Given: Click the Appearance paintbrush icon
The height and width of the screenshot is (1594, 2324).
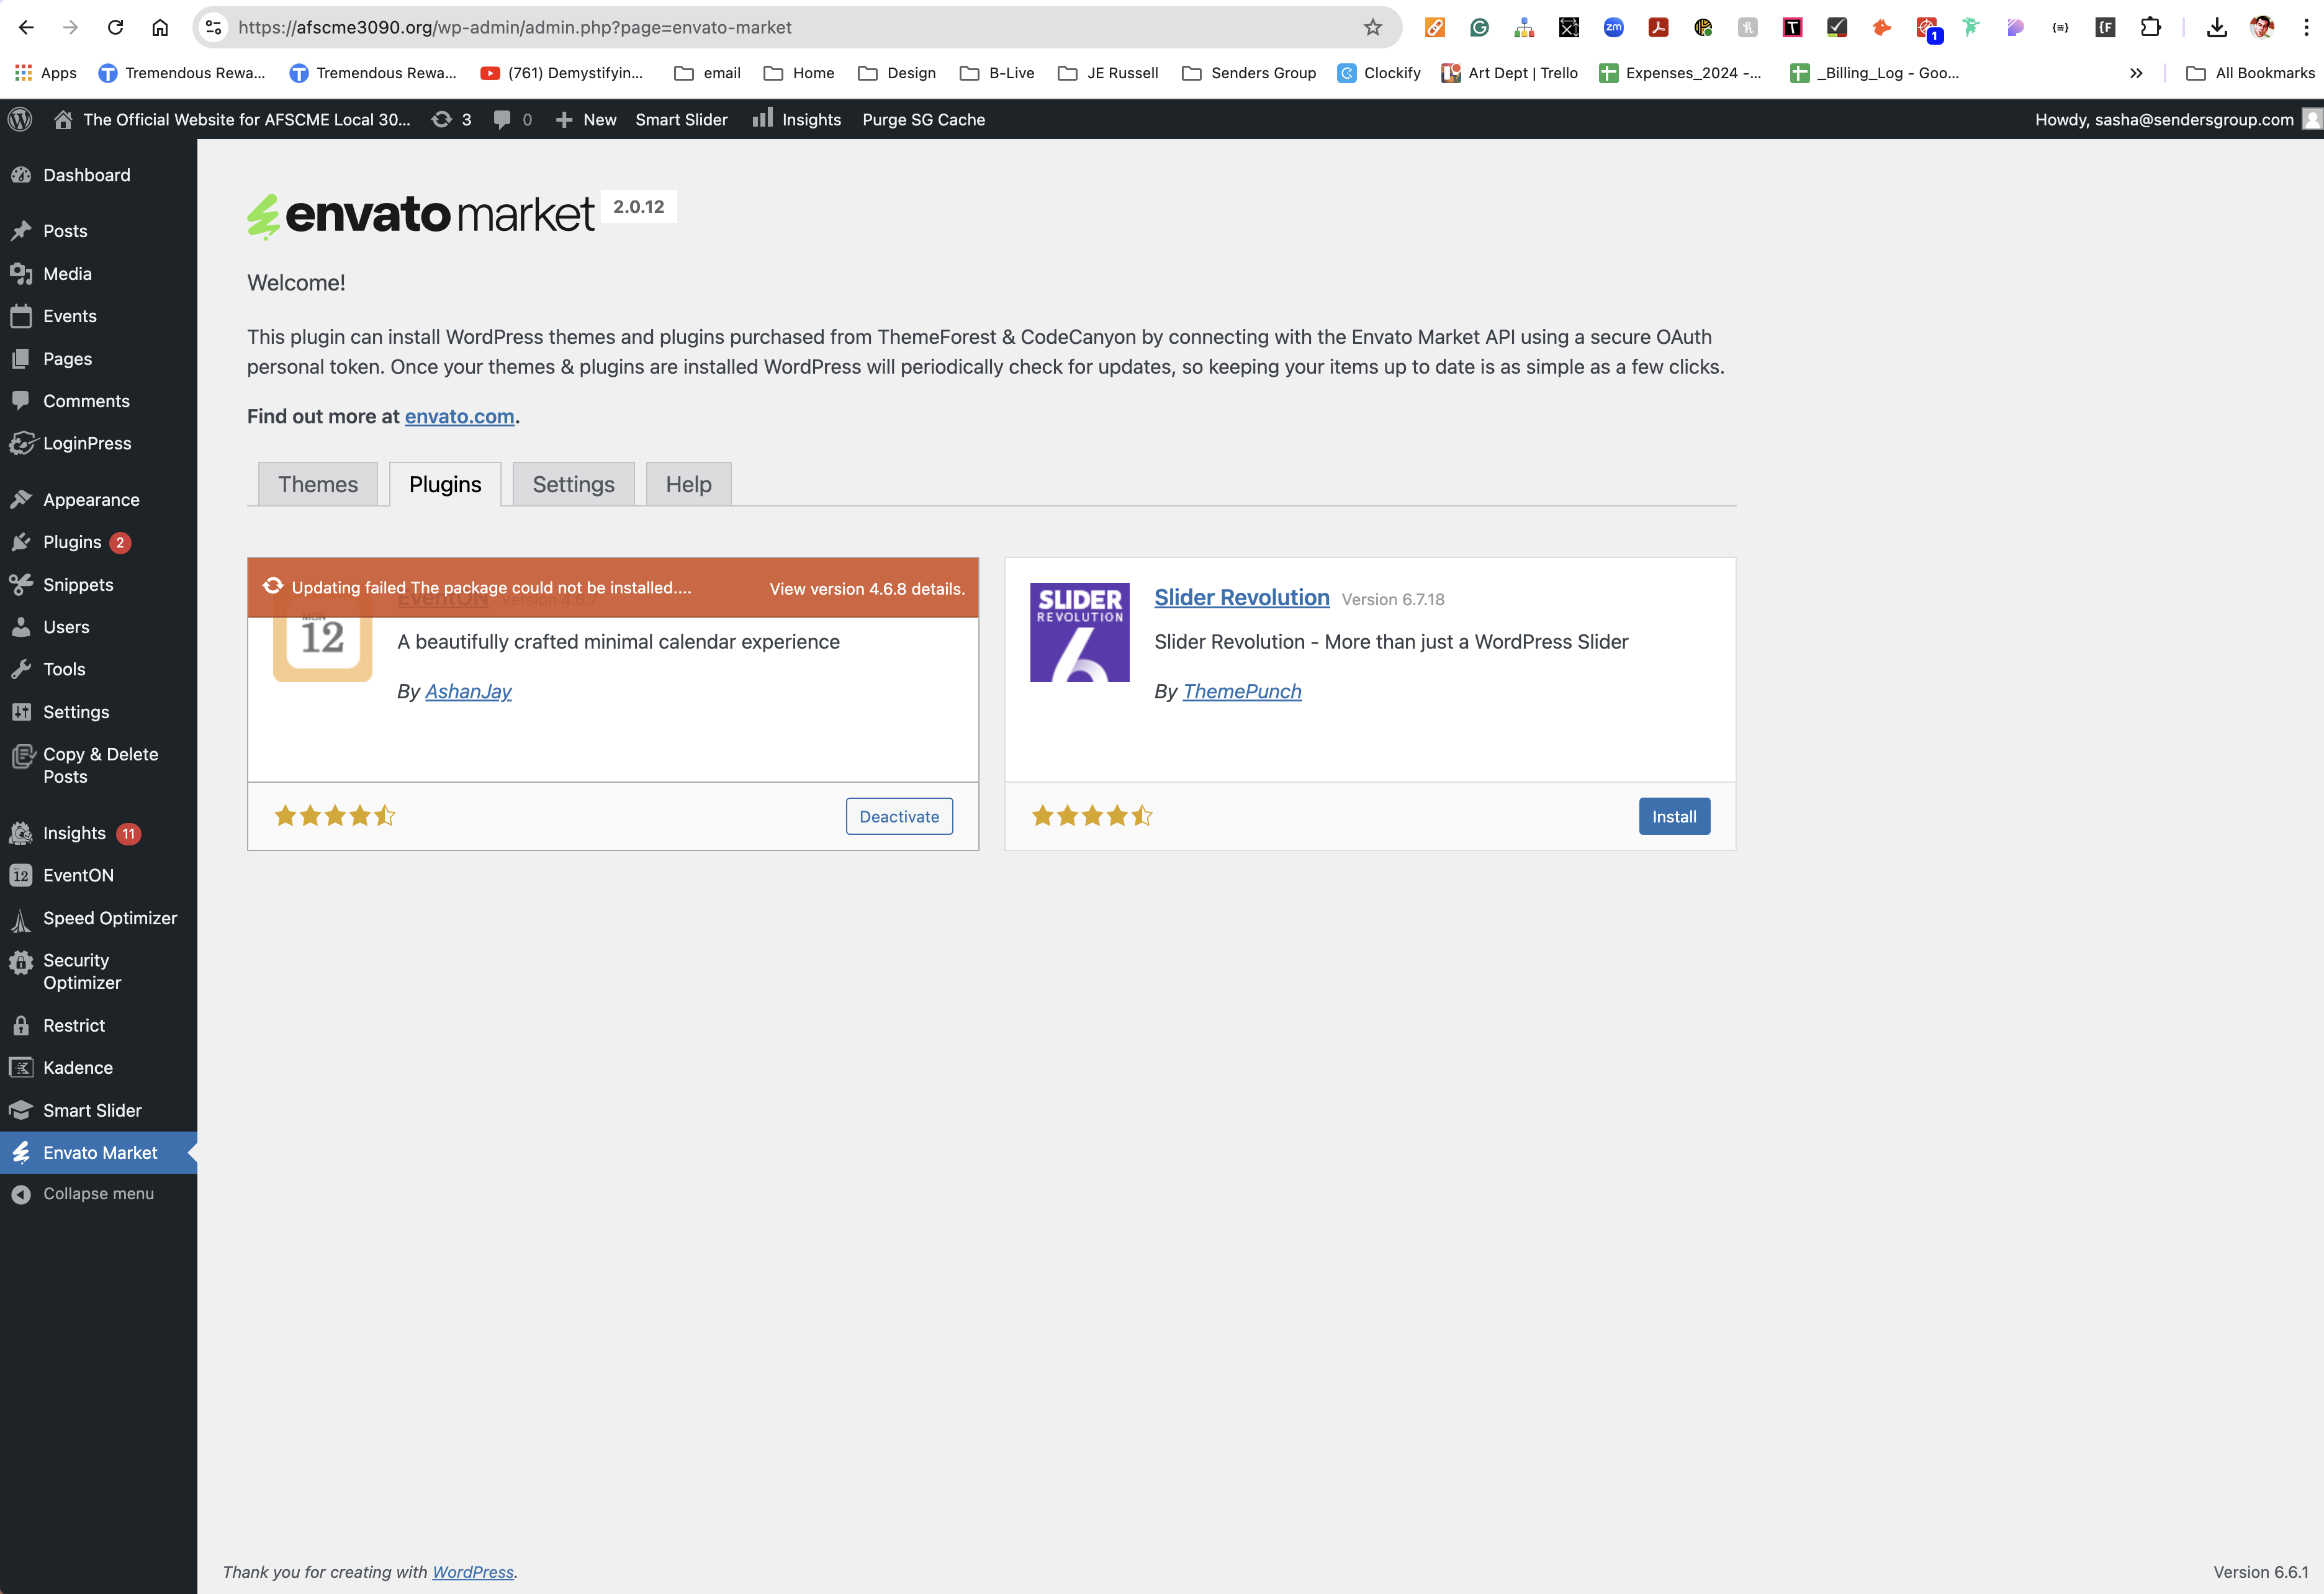Looking at the screenshot, I should pyautogui.click(x=21, y=499).
